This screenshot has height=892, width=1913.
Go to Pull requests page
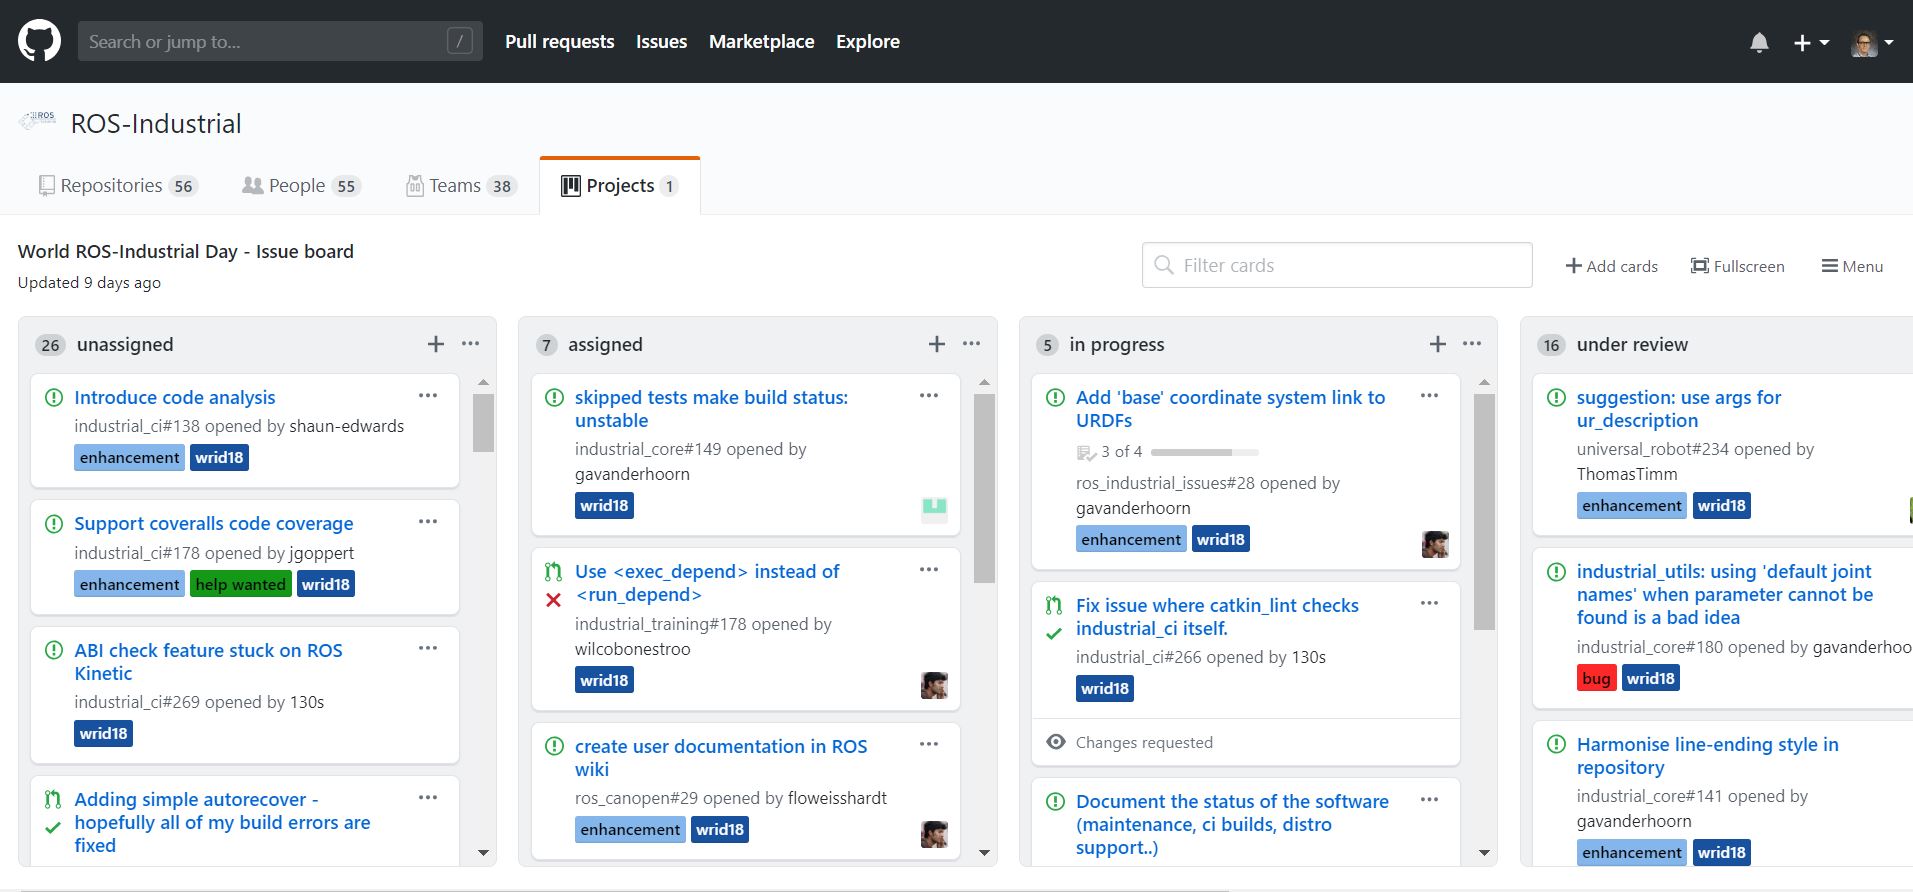click(x=559, y=41)
